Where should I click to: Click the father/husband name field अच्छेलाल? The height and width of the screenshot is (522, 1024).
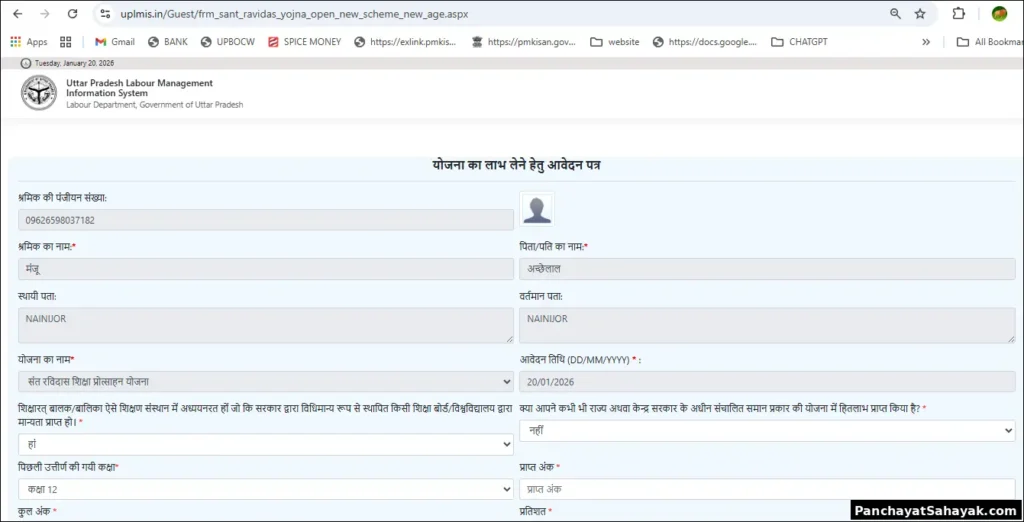(x=767, y=269)
